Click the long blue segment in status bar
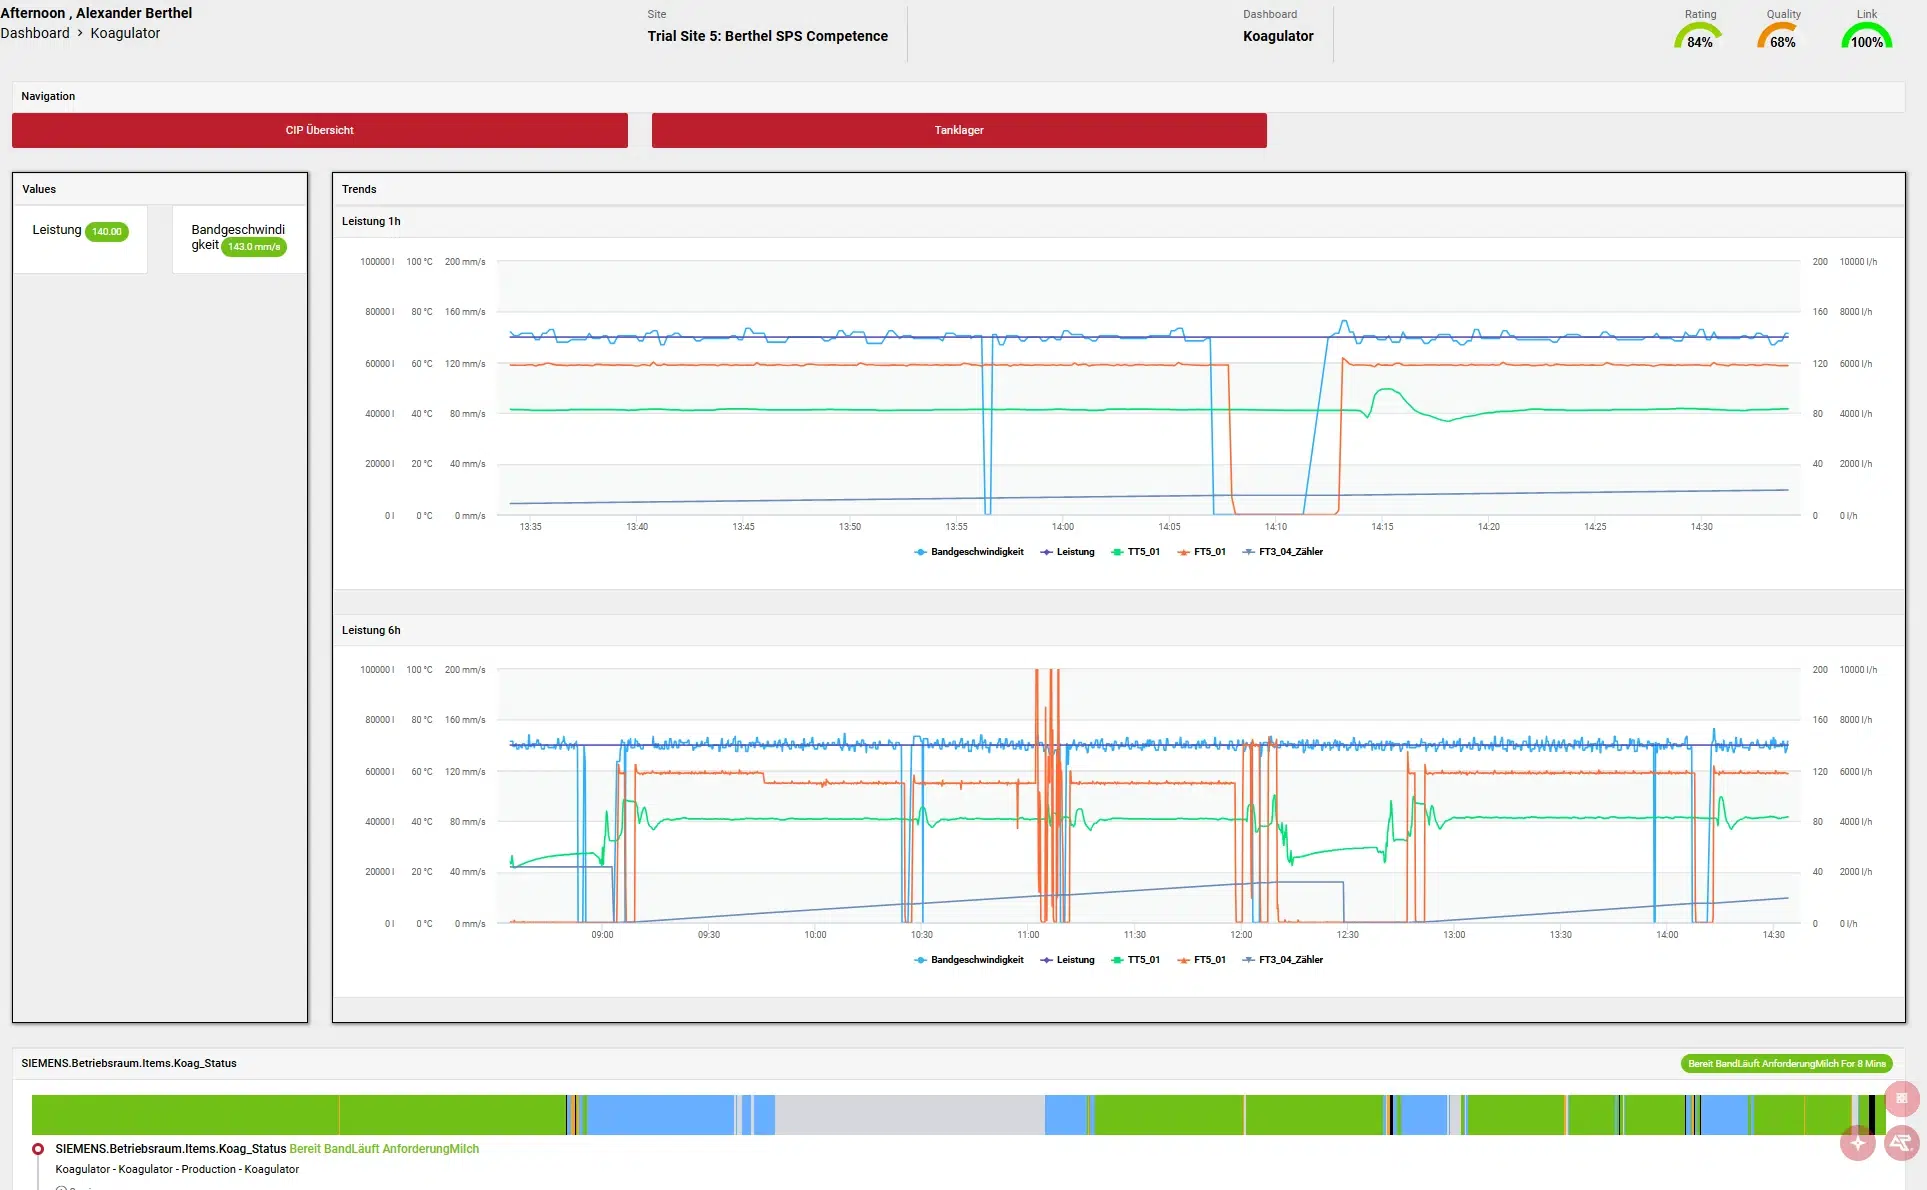The height and width of the screenshot is (1190, 1927). coord(660,1114)
